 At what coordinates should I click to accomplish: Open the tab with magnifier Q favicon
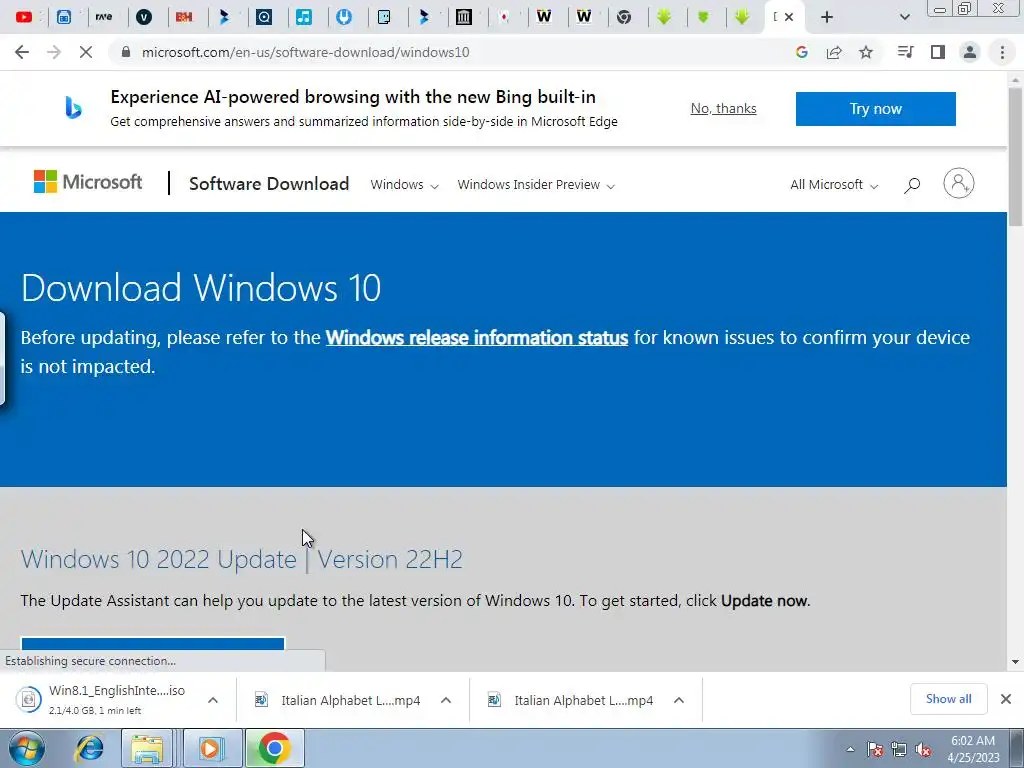(264, 17)
